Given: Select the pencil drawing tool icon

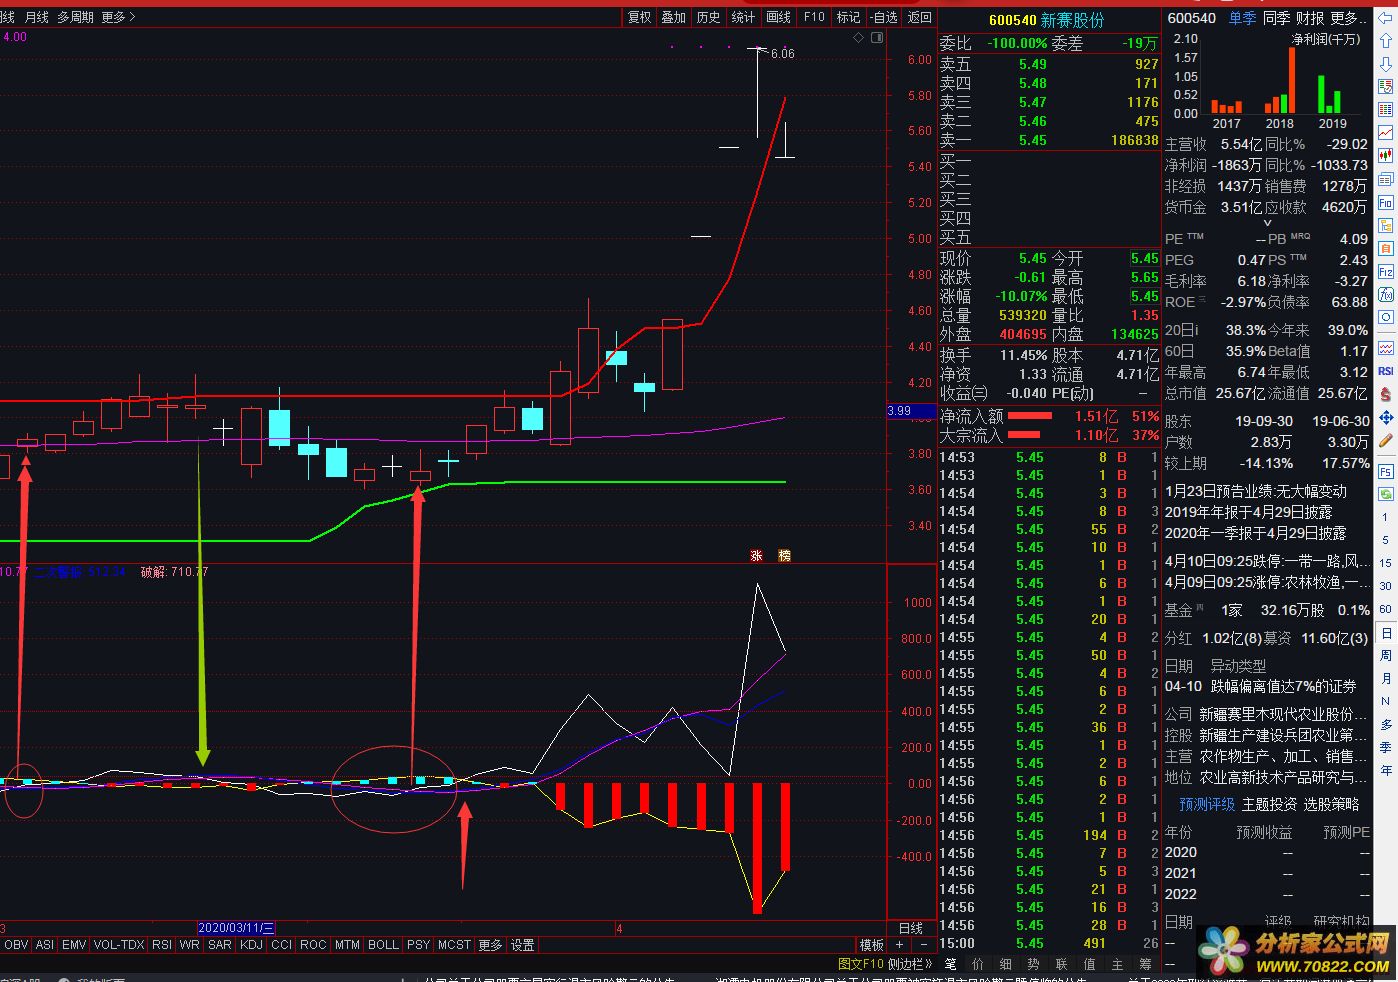Looking at the screenshot, I should [1386, 440].
